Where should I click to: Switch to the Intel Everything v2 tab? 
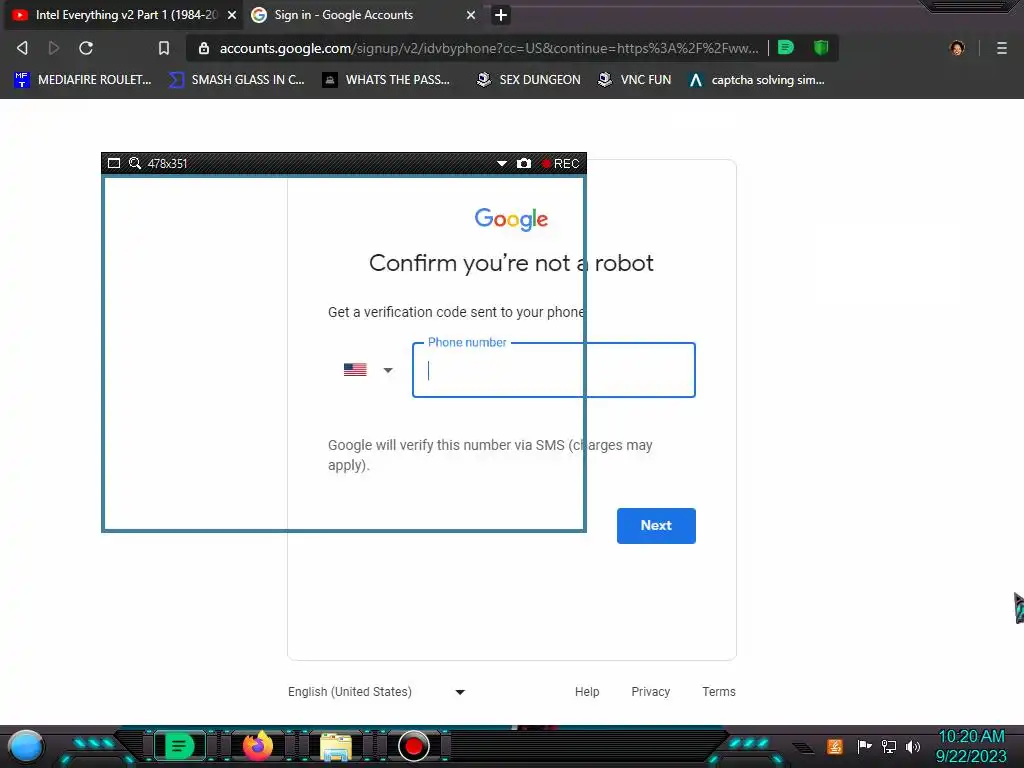pos(123,15)
